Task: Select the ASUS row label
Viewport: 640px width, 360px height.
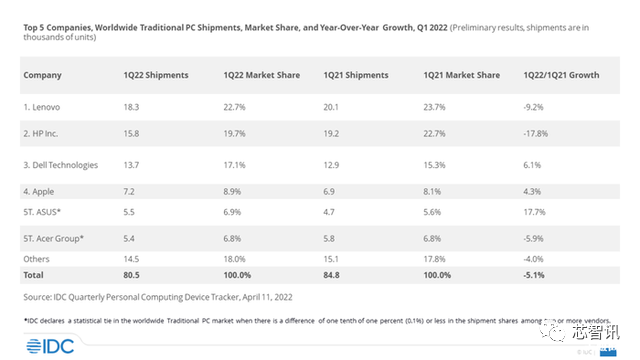Action: 42,212
